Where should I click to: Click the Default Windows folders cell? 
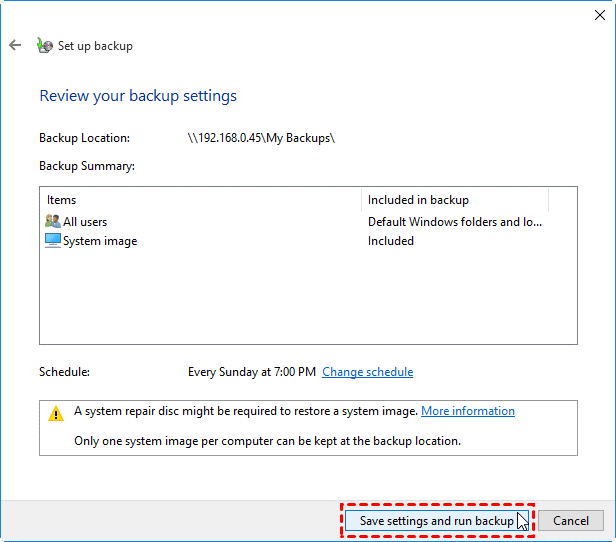(455, 222)
